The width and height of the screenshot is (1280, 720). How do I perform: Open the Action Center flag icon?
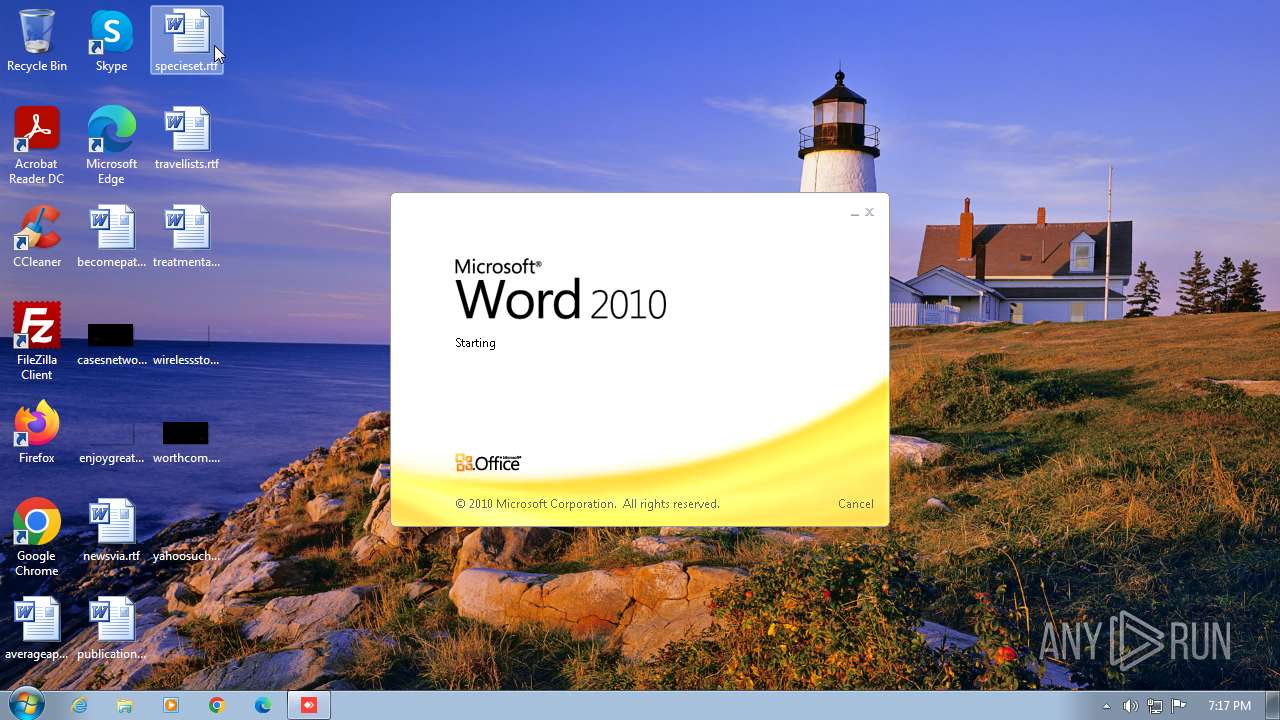pyautogui.click(x=1179, y=706)
